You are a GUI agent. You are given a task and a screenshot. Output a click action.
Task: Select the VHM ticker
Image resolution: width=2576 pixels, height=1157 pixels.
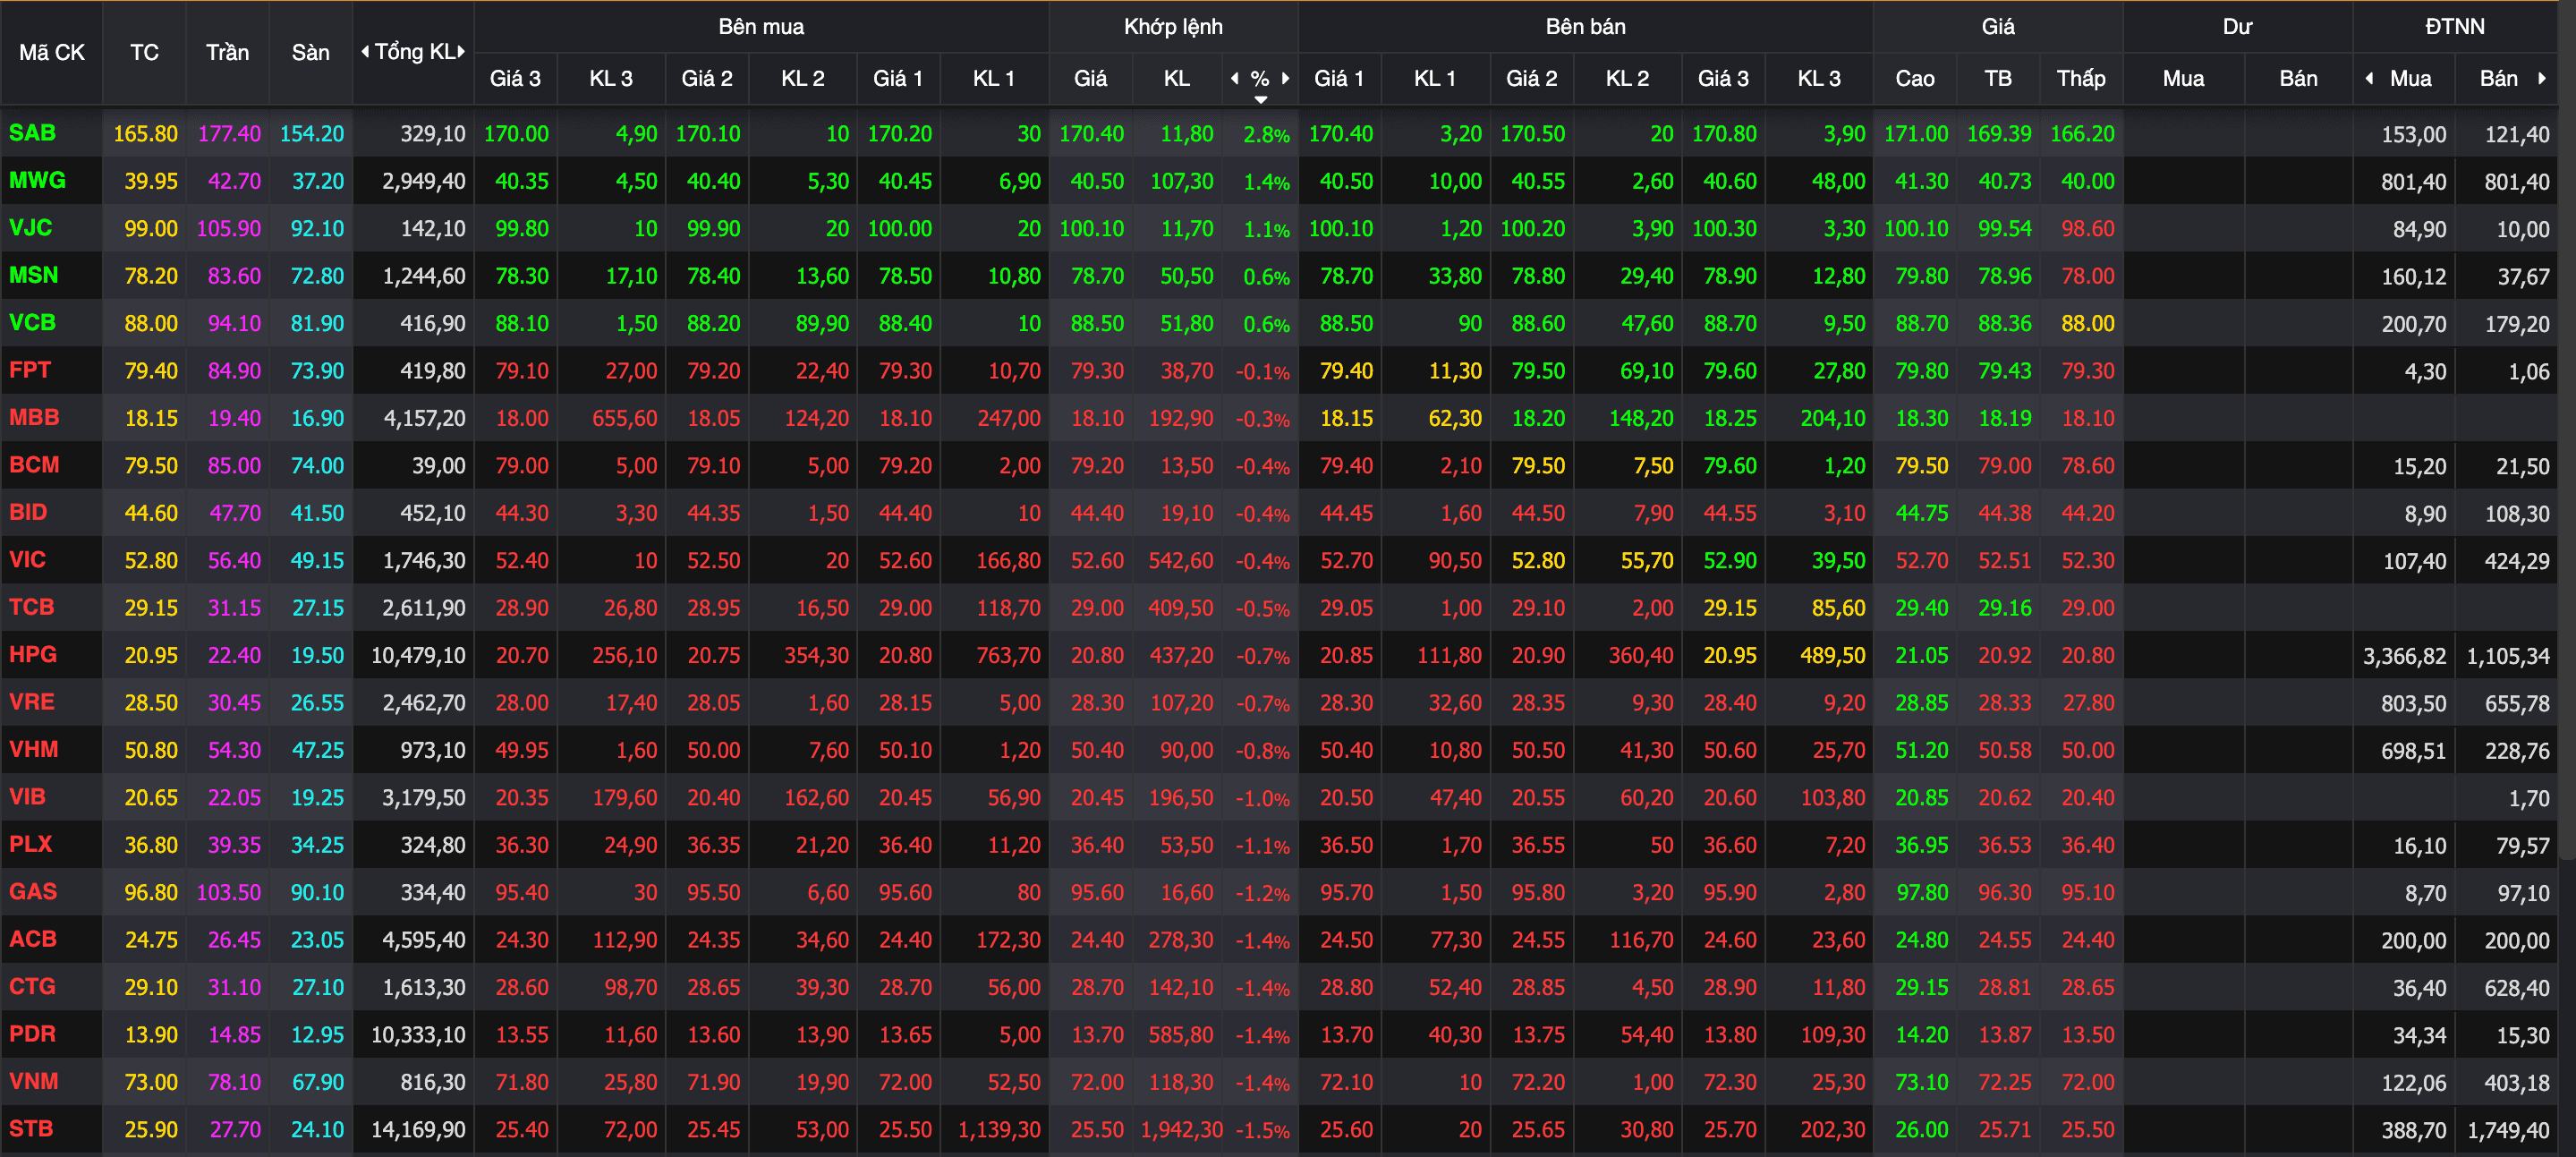pos(33,749)
